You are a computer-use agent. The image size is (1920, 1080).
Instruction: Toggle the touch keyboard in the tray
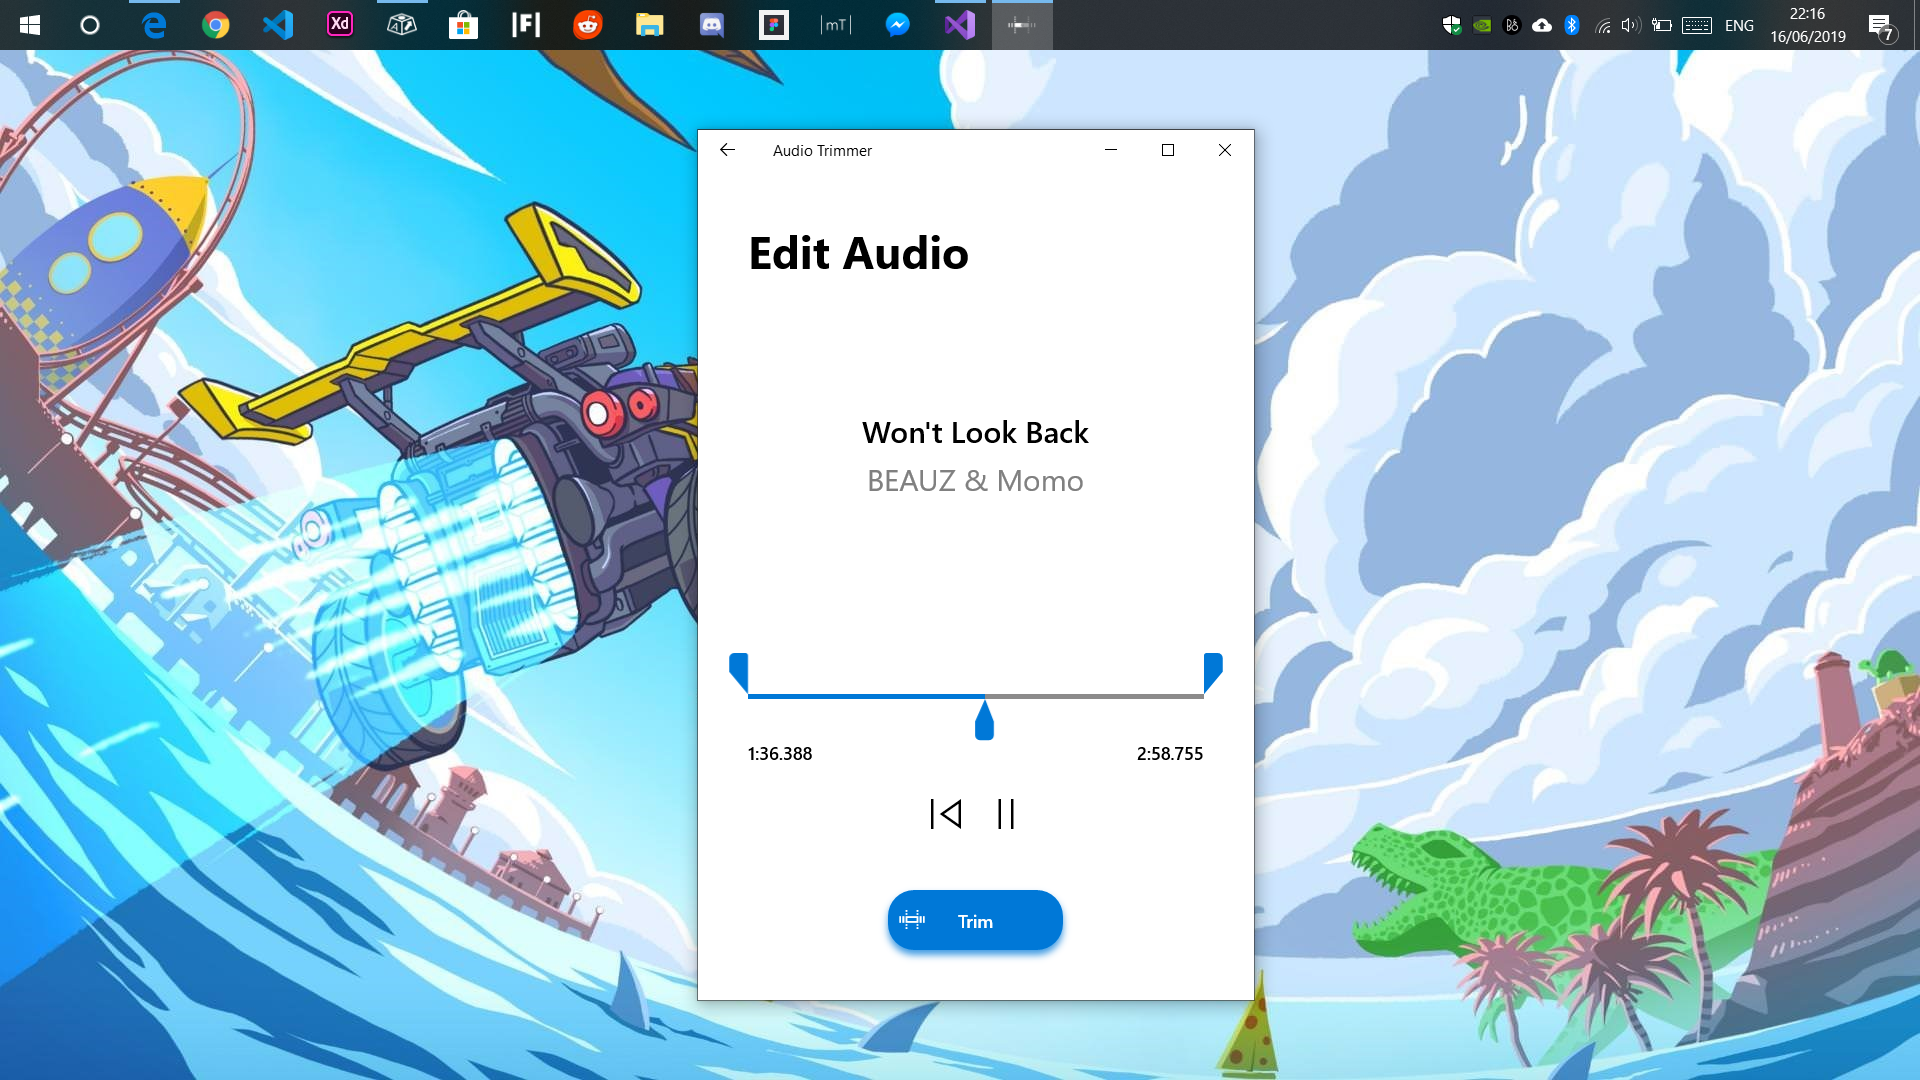[x=1697, y=25]
